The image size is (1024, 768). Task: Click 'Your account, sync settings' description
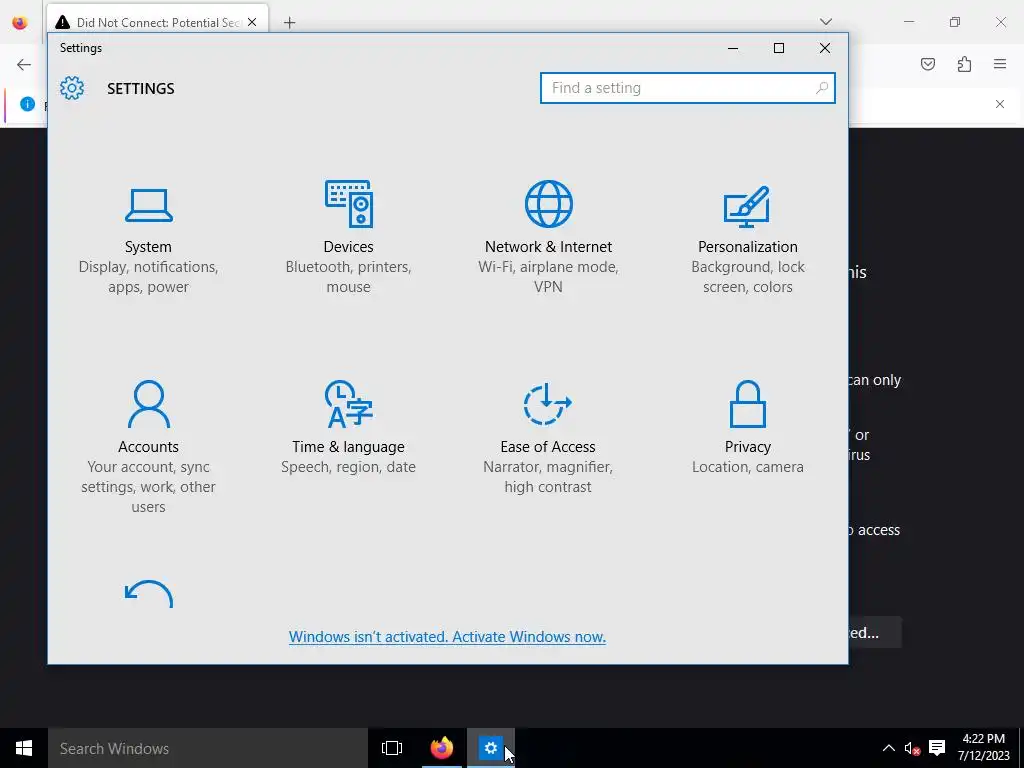point(148,487)
